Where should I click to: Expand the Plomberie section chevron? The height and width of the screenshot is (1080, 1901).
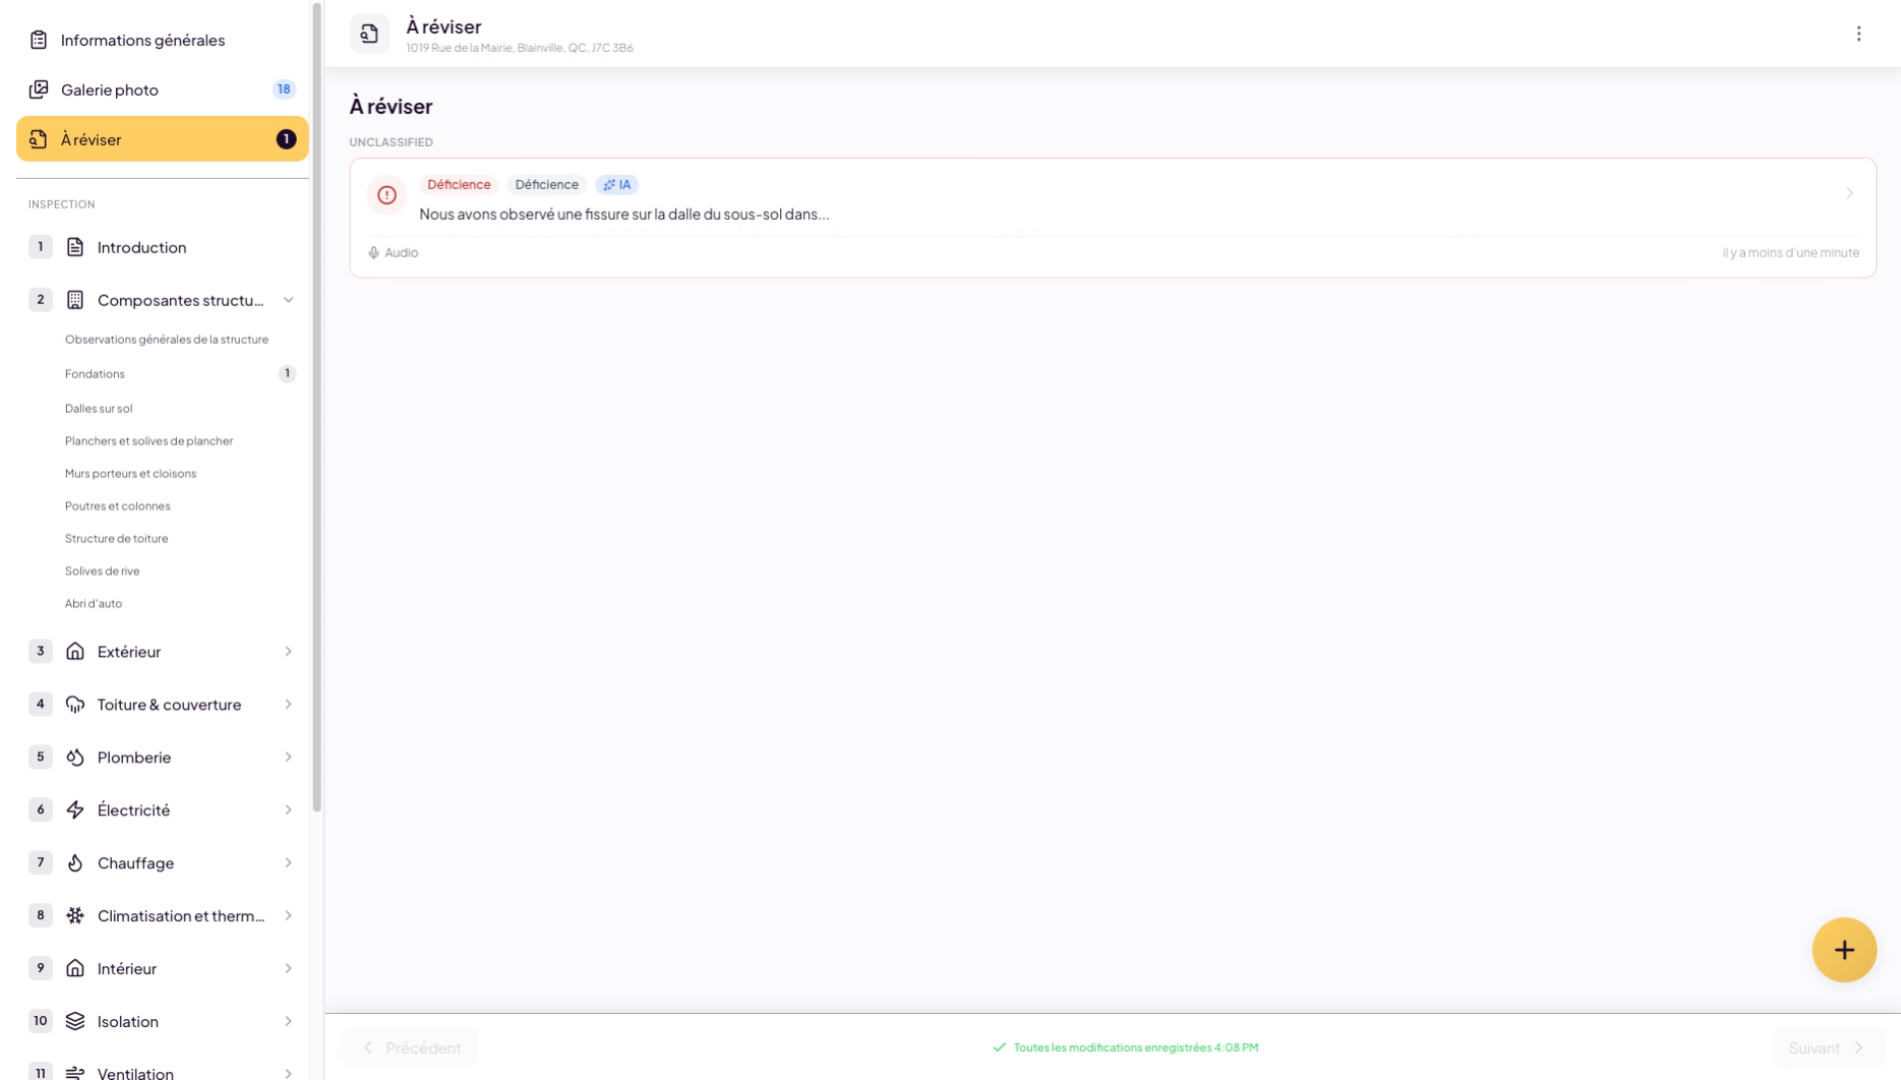coord(288,757)
